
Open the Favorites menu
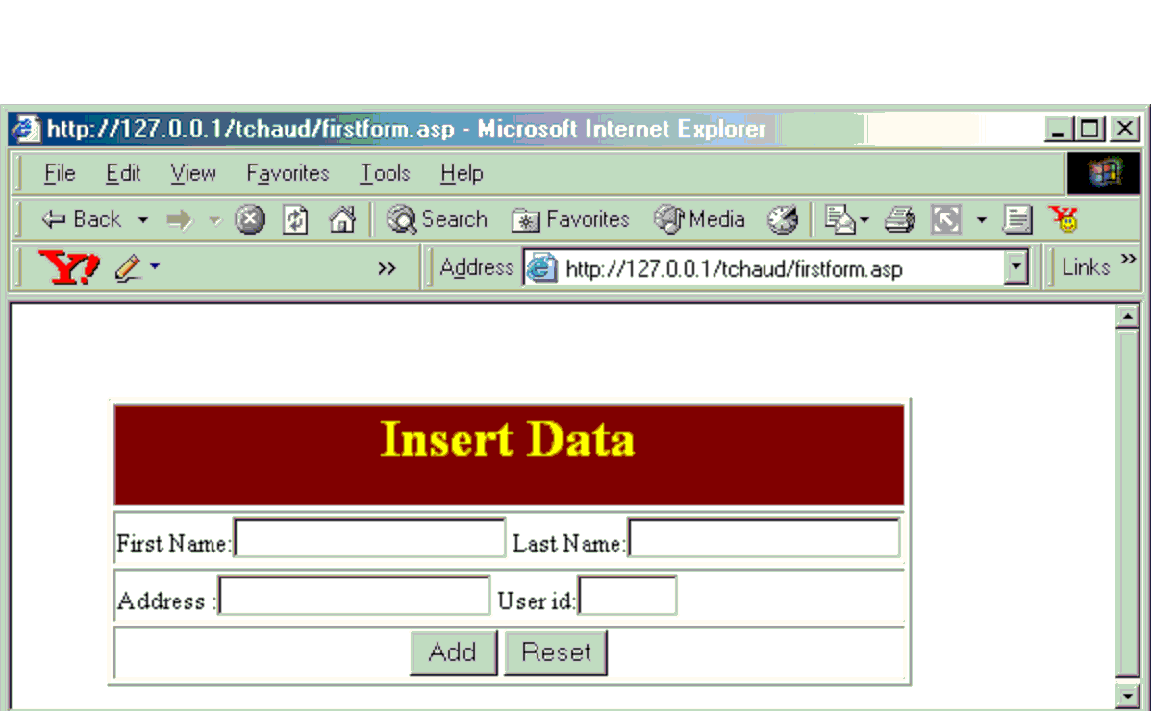point(288,173)
